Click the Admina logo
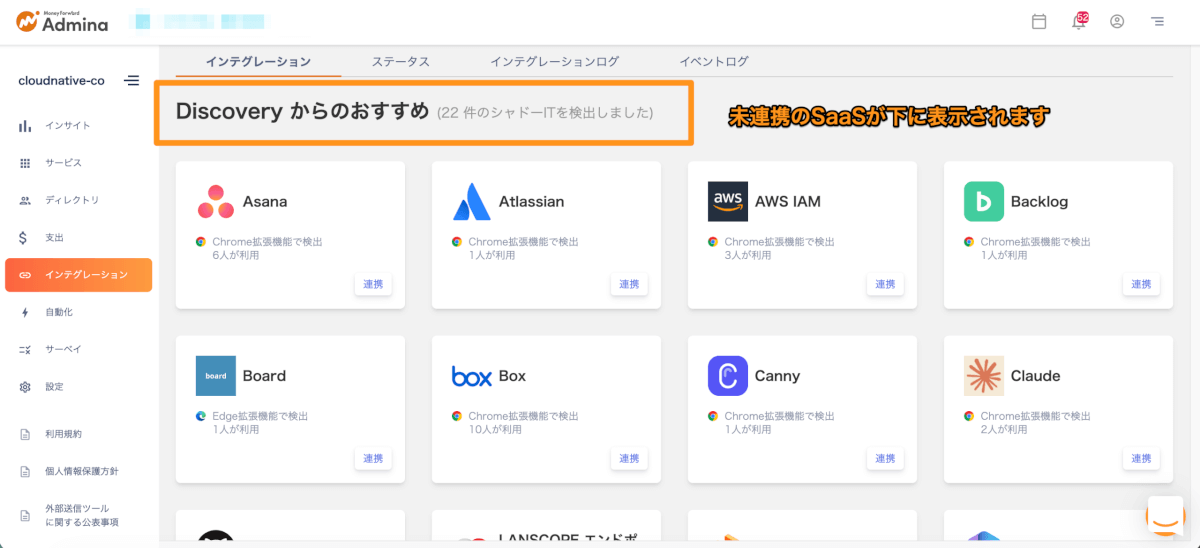This screenshot has width=1200, height=548. pyautogui.click(x=62, y=22)
